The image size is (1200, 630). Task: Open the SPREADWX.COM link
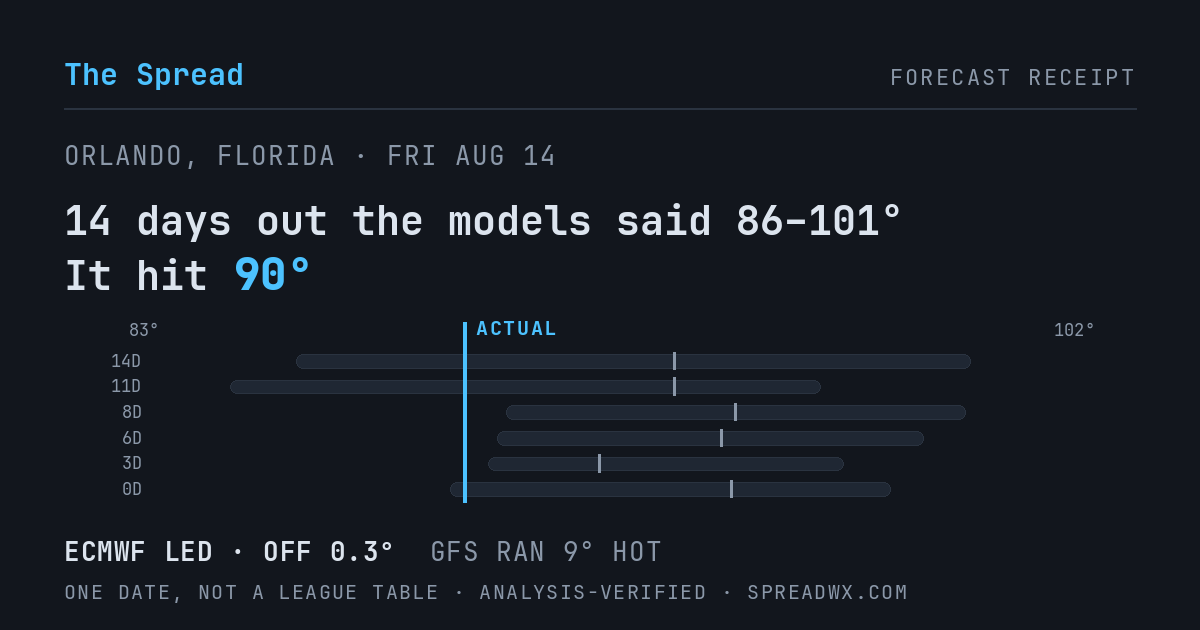tap(827, 593)
